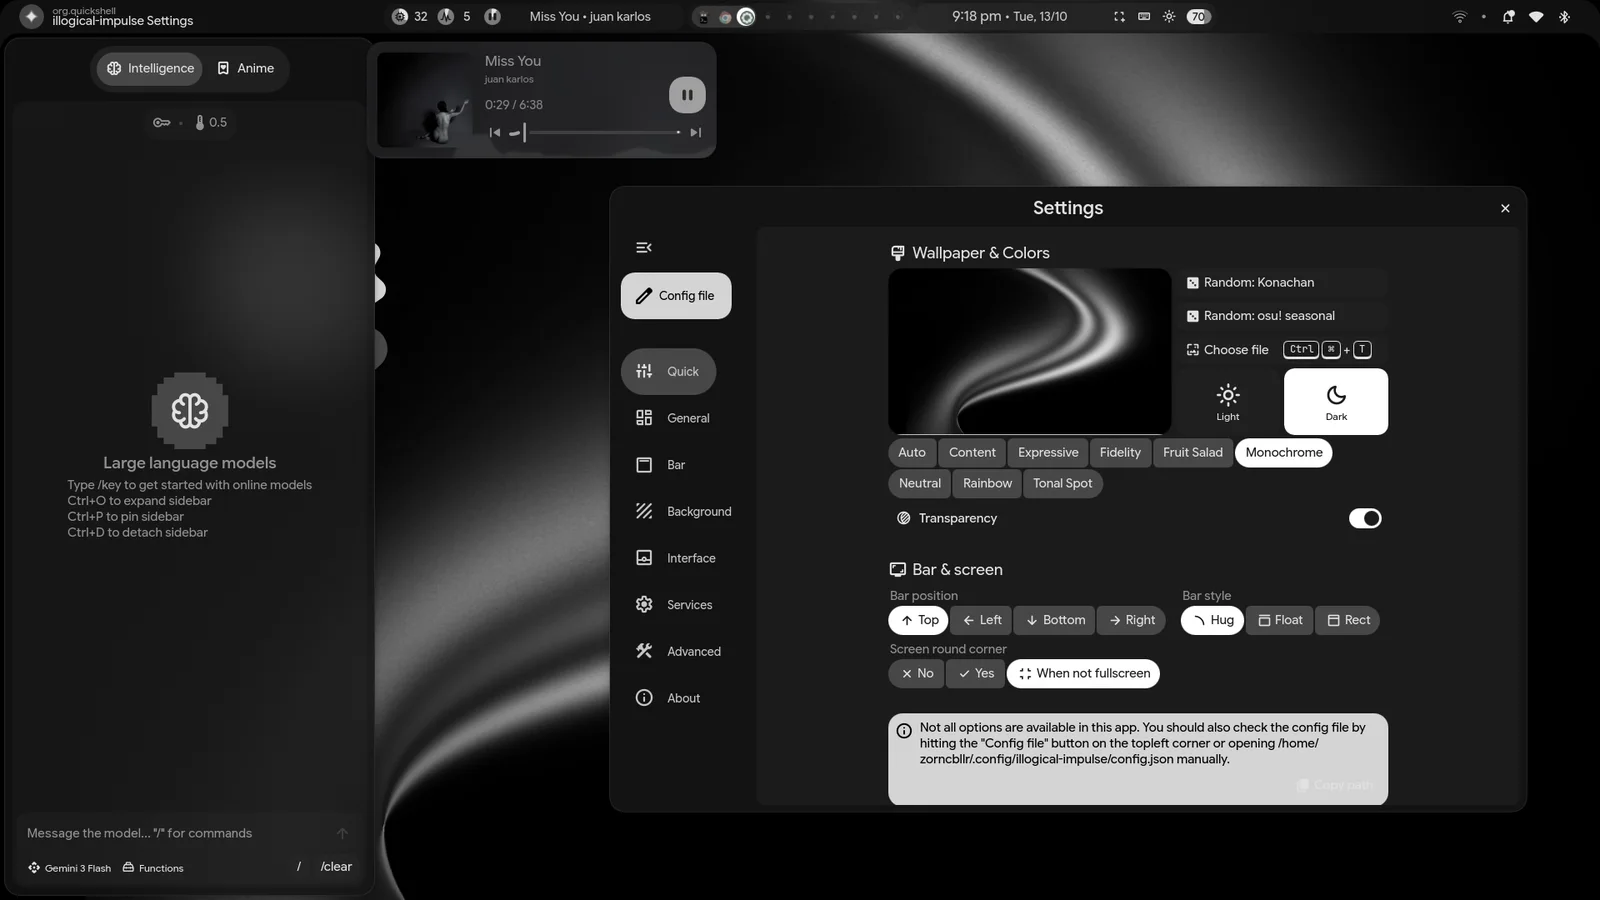Set screen round corner to No
1600x900 pixels.
[x=916, y=674]
